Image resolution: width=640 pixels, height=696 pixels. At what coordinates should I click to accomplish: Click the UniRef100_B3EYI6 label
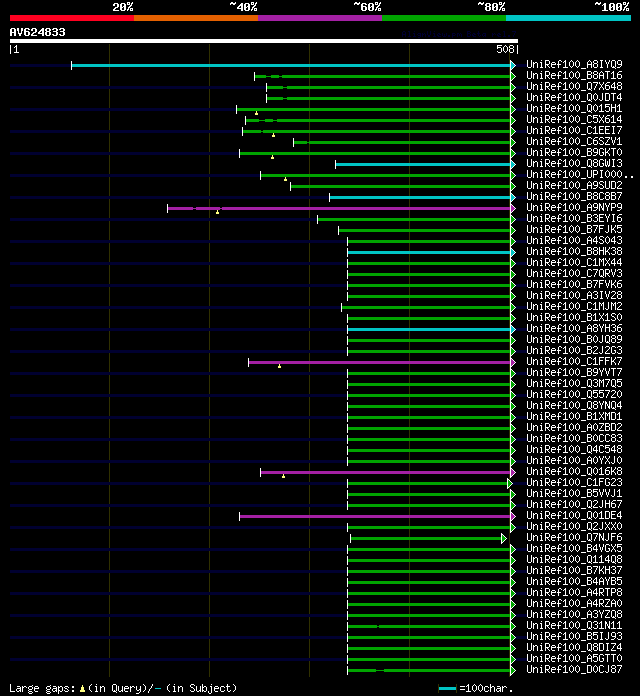click(574, 218)
